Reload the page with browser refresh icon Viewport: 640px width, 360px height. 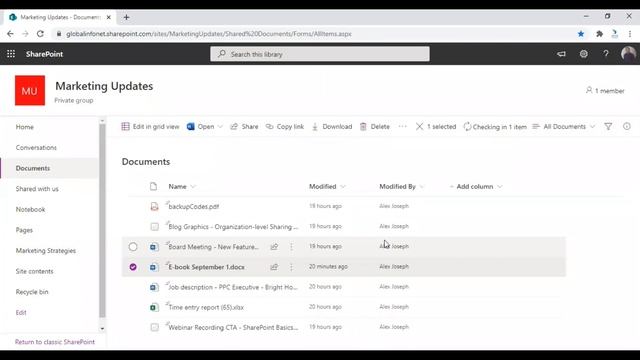[40, 34]
